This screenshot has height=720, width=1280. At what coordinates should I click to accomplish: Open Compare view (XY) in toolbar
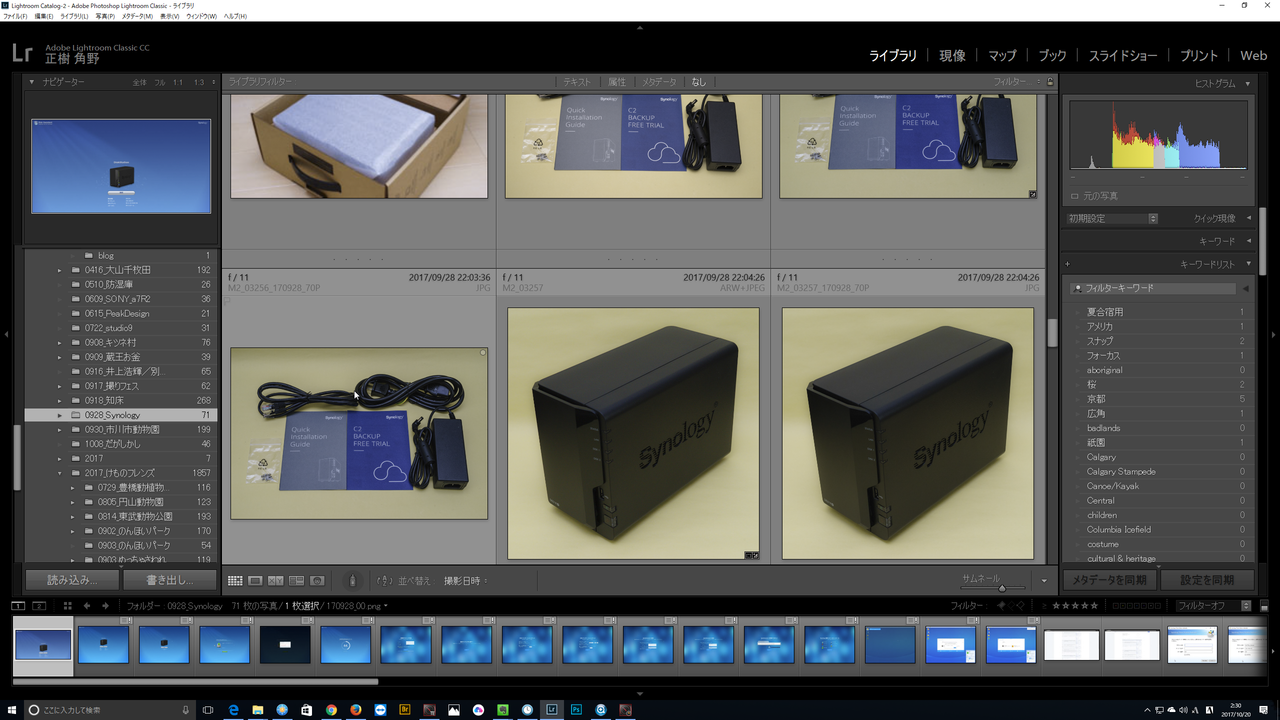pos(275,580)
